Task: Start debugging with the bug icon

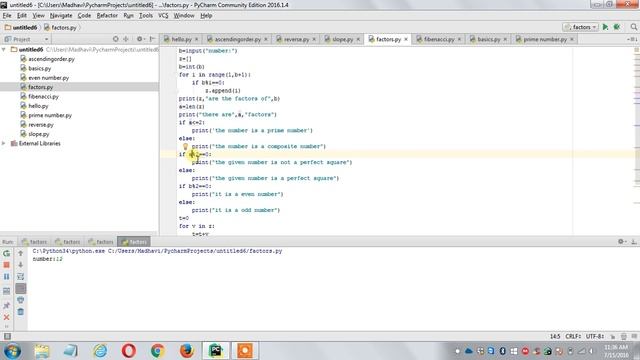Action: (617, 27)
